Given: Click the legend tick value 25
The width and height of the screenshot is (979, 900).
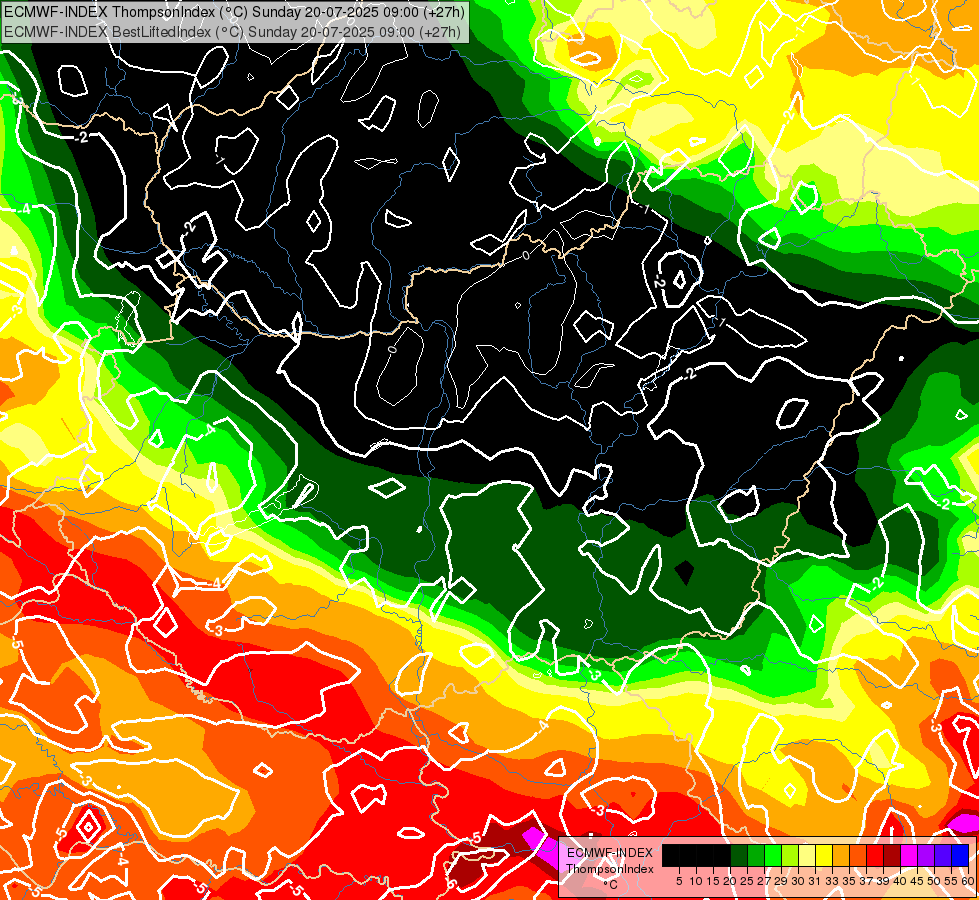Looking at the screenshot, I should click(747, 881).
